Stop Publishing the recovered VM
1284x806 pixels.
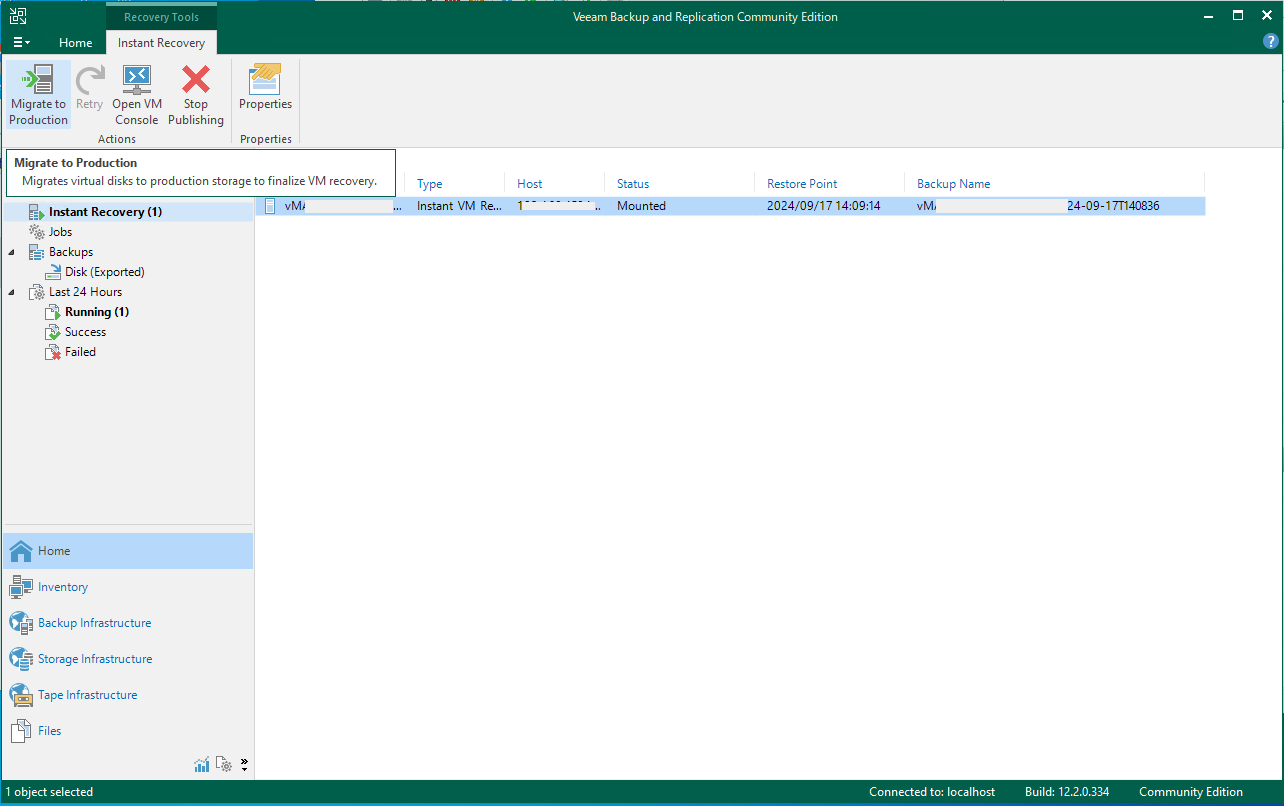(x=196, y=95)
